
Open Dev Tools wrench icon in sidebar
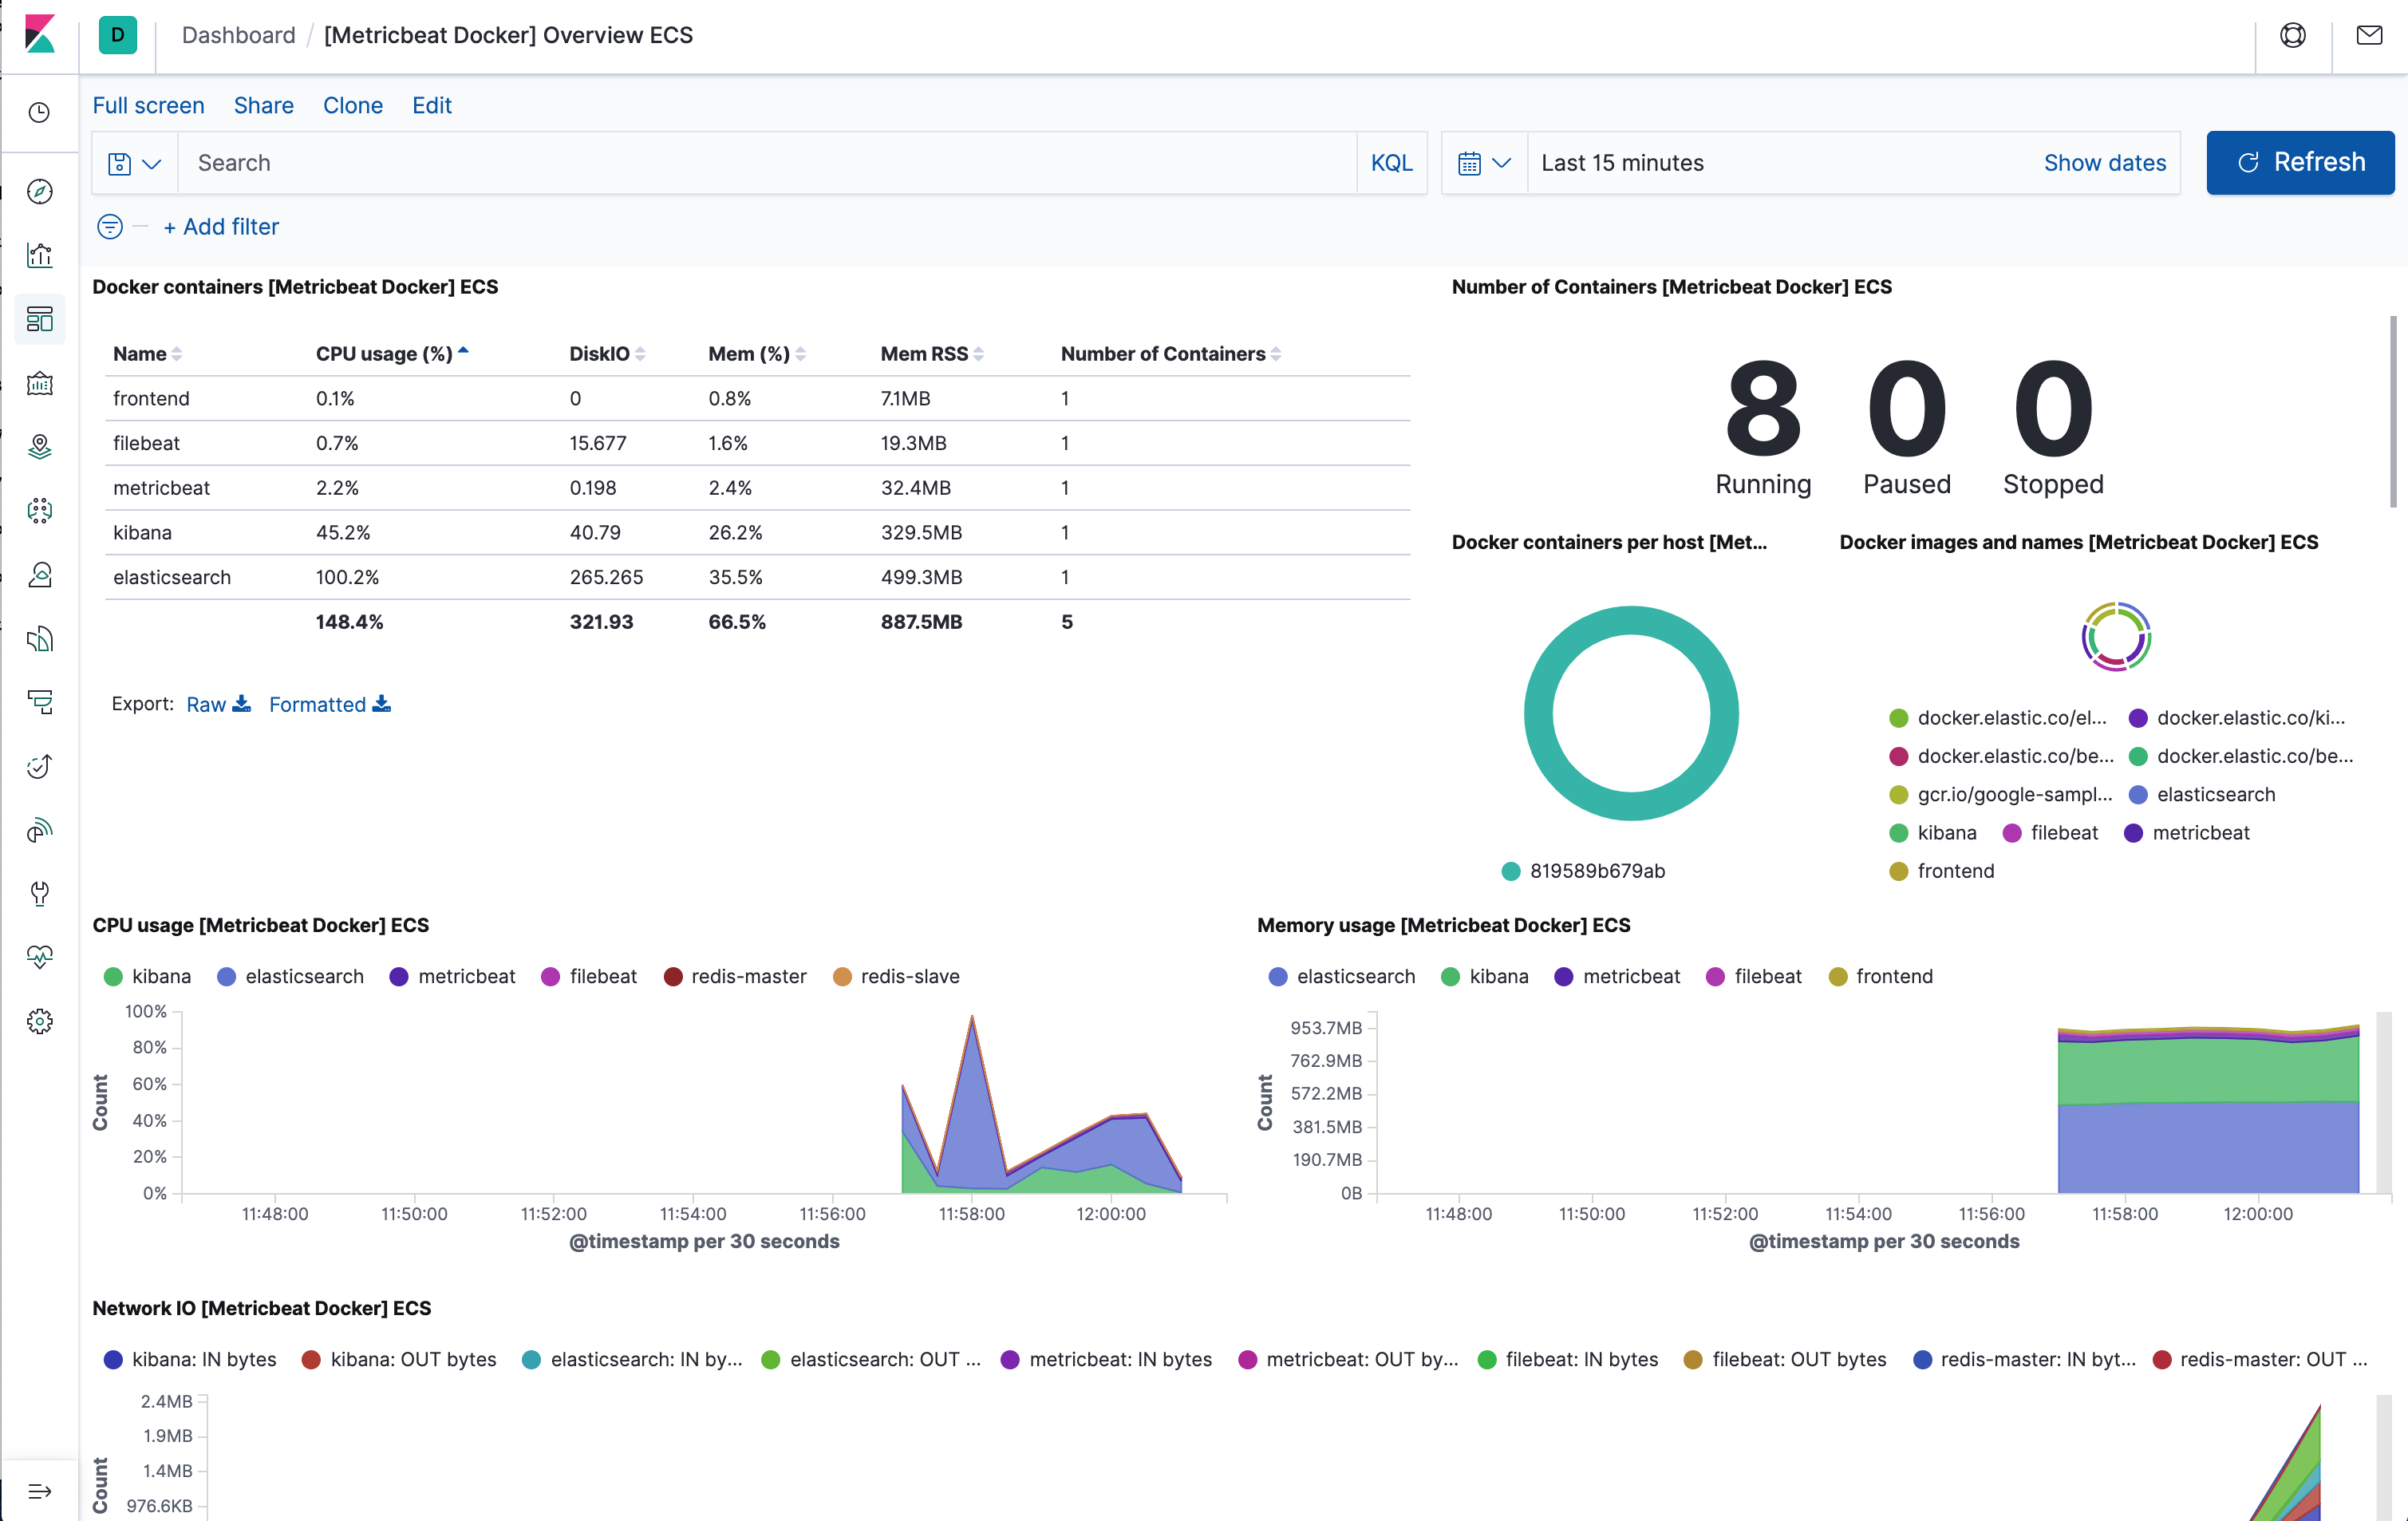[40, 893]
